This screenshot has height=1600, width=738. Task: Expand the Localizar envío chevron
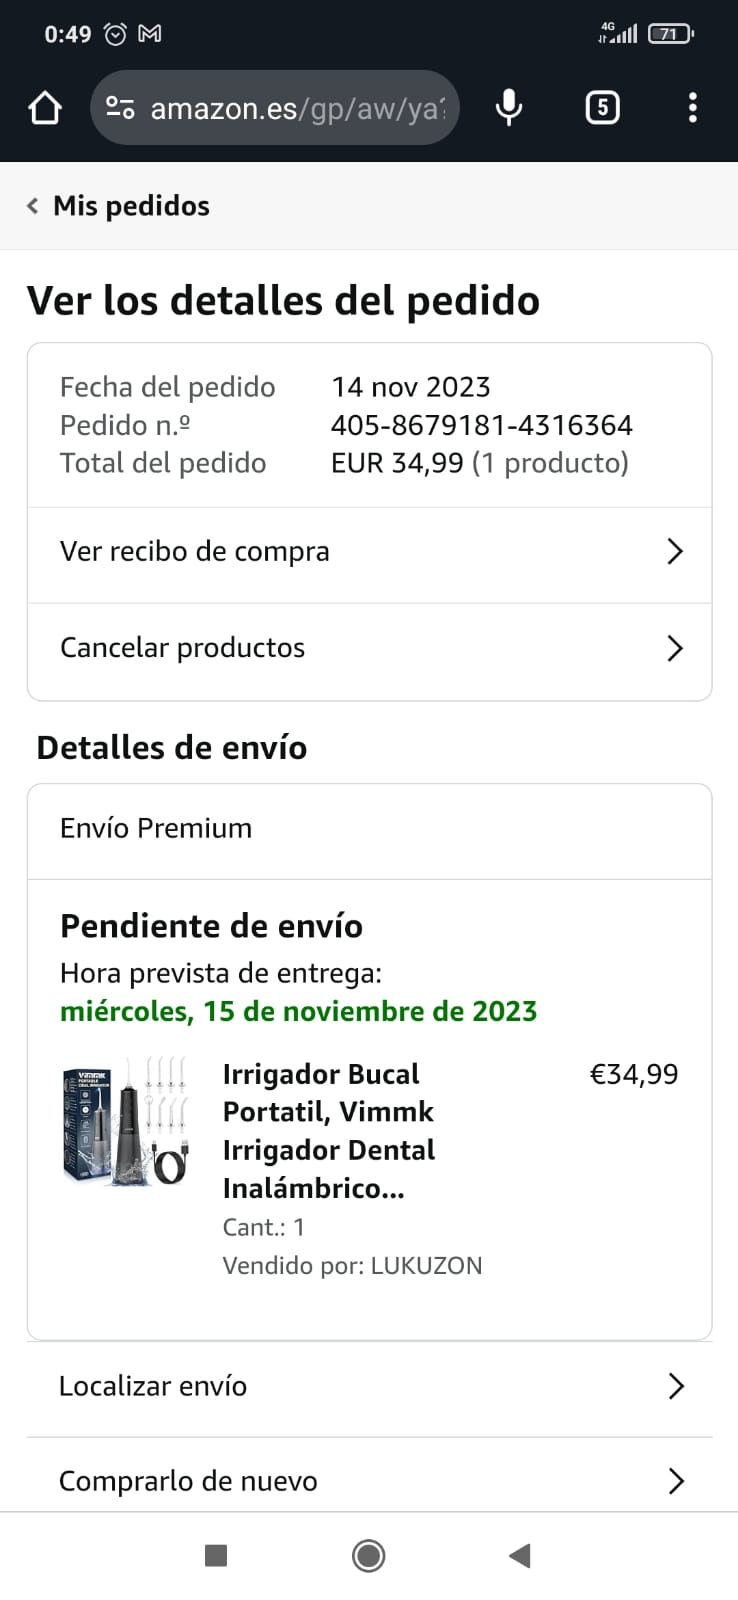coord(676,1386)
